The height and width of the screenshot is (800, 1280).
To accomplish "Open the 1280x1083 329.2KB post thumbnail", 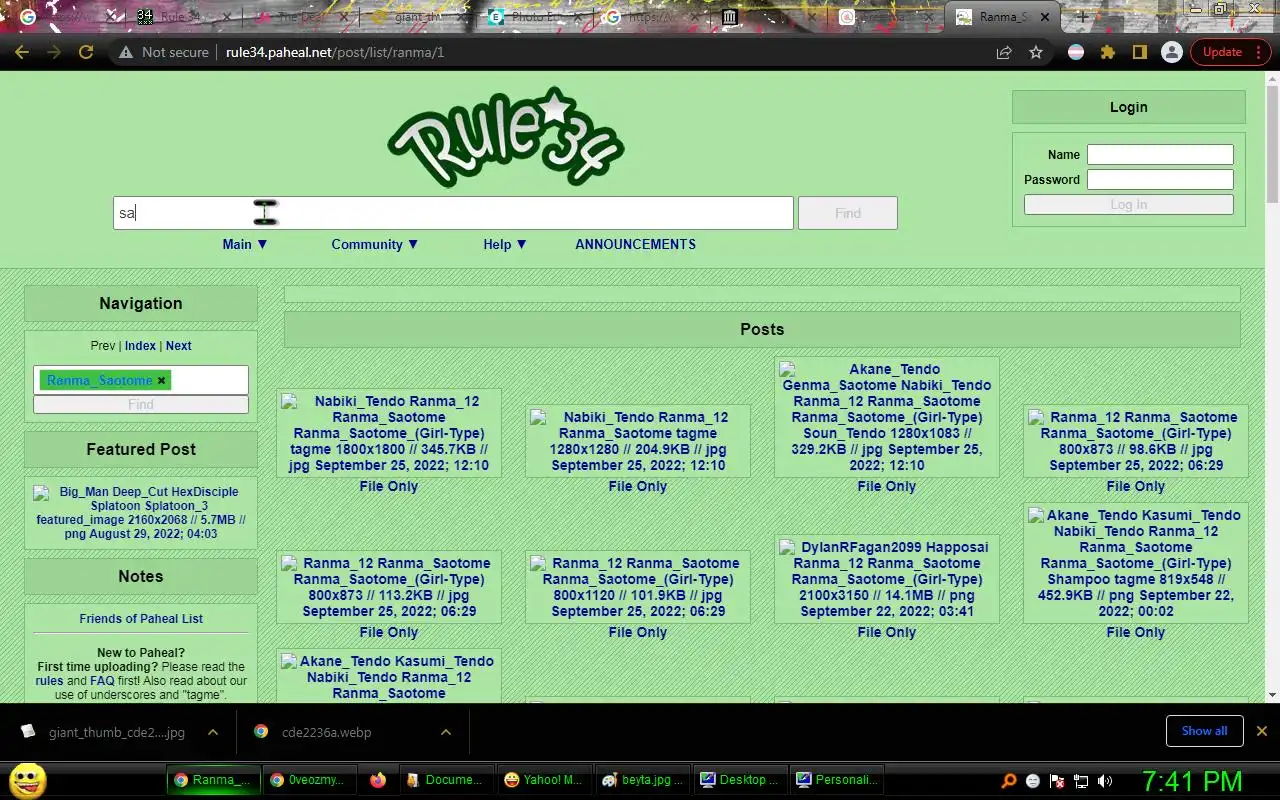I will click(x=887, y=417).
